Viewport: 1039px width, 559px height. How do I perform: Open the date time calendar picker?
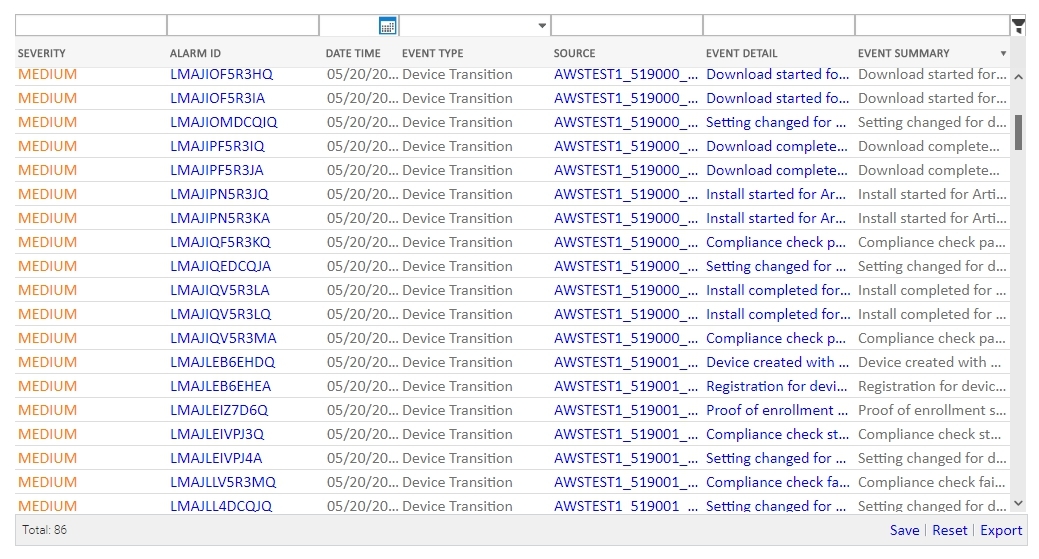point(388,26)
